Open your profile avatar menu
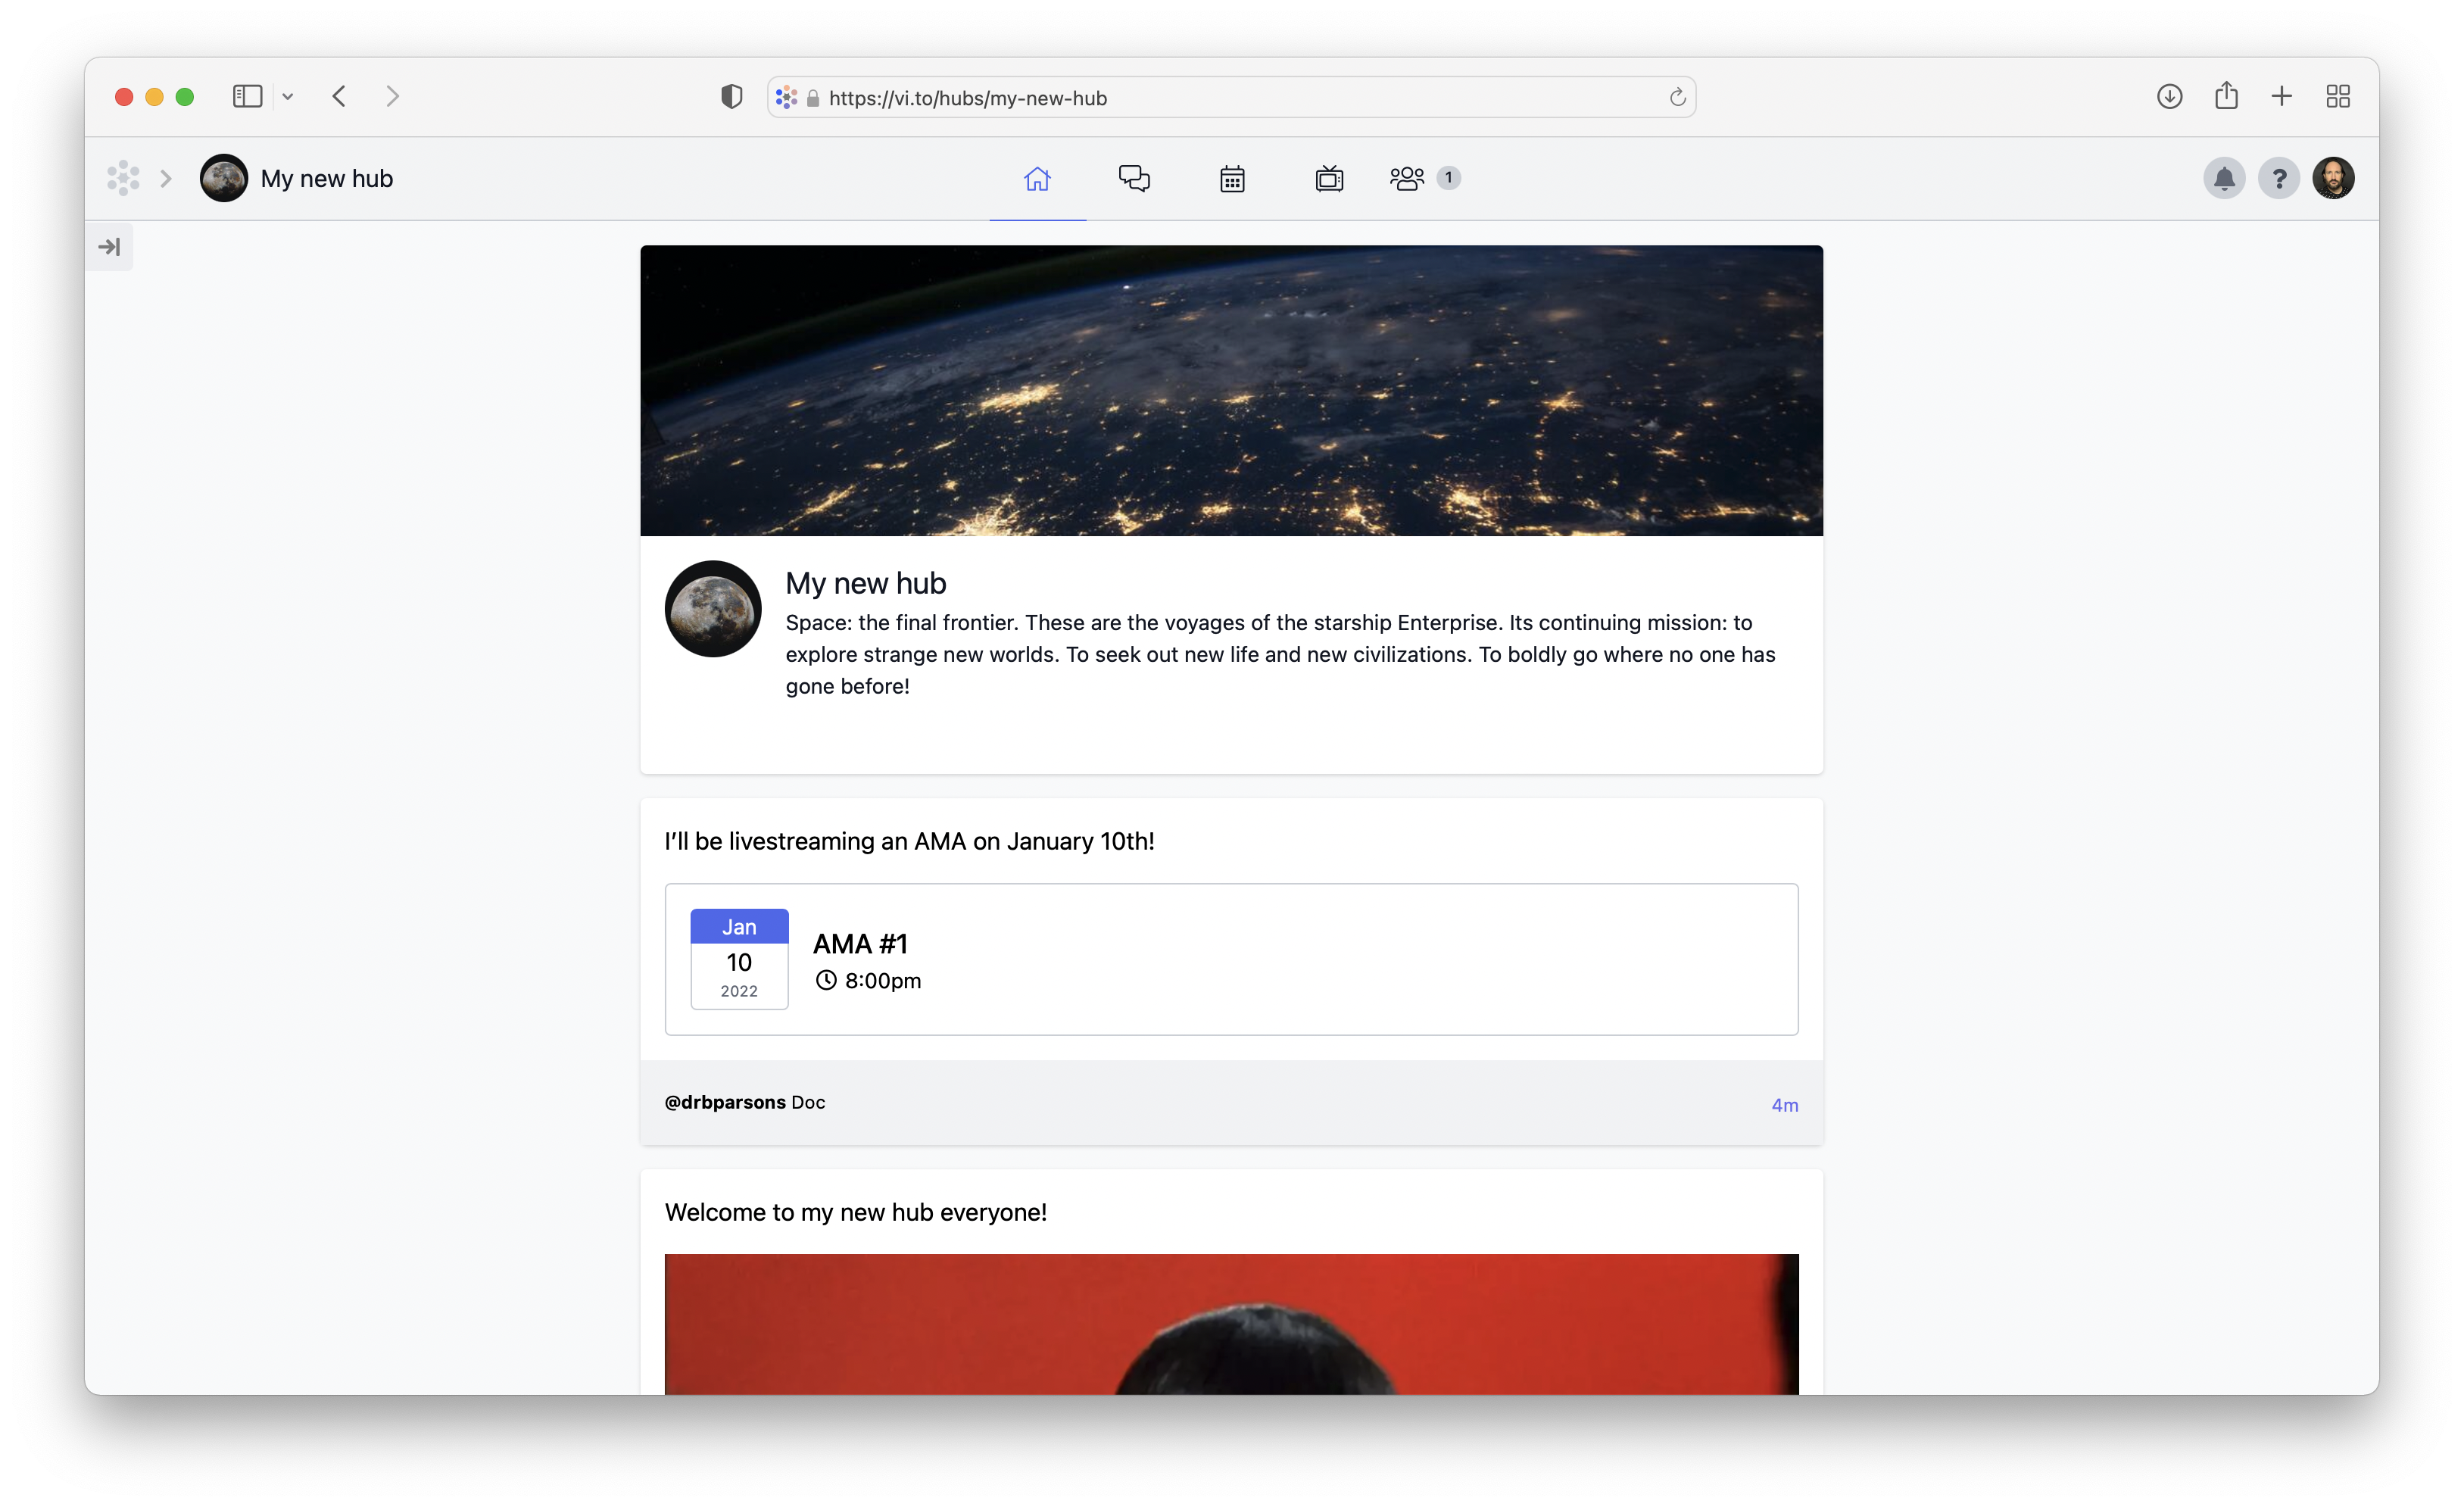Viewport: 2464px width, 1507px height. (2334, 178)
